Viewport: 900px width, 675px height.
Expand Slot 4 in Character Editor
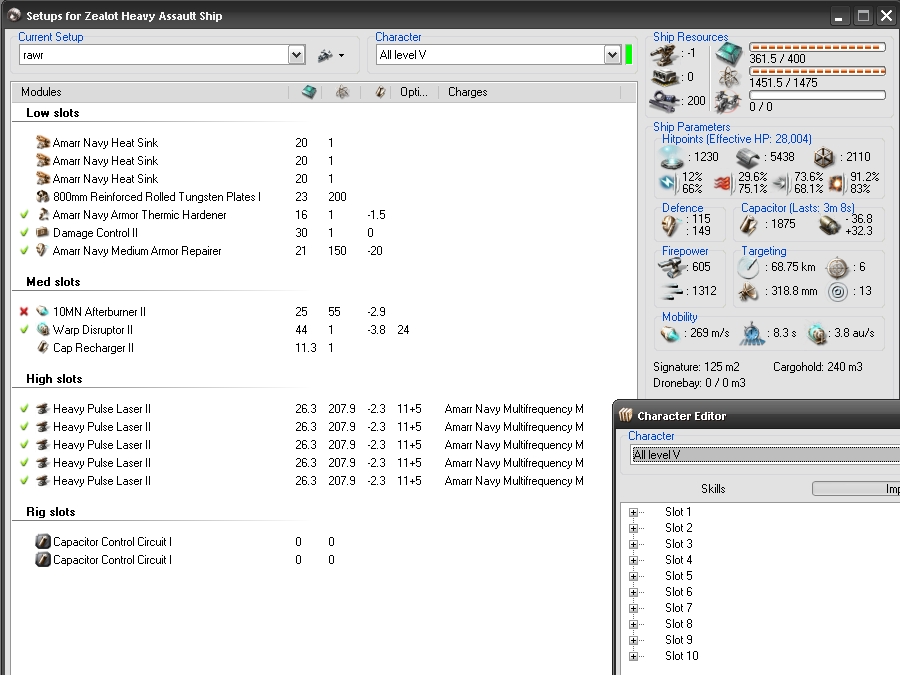coord(633,560)
